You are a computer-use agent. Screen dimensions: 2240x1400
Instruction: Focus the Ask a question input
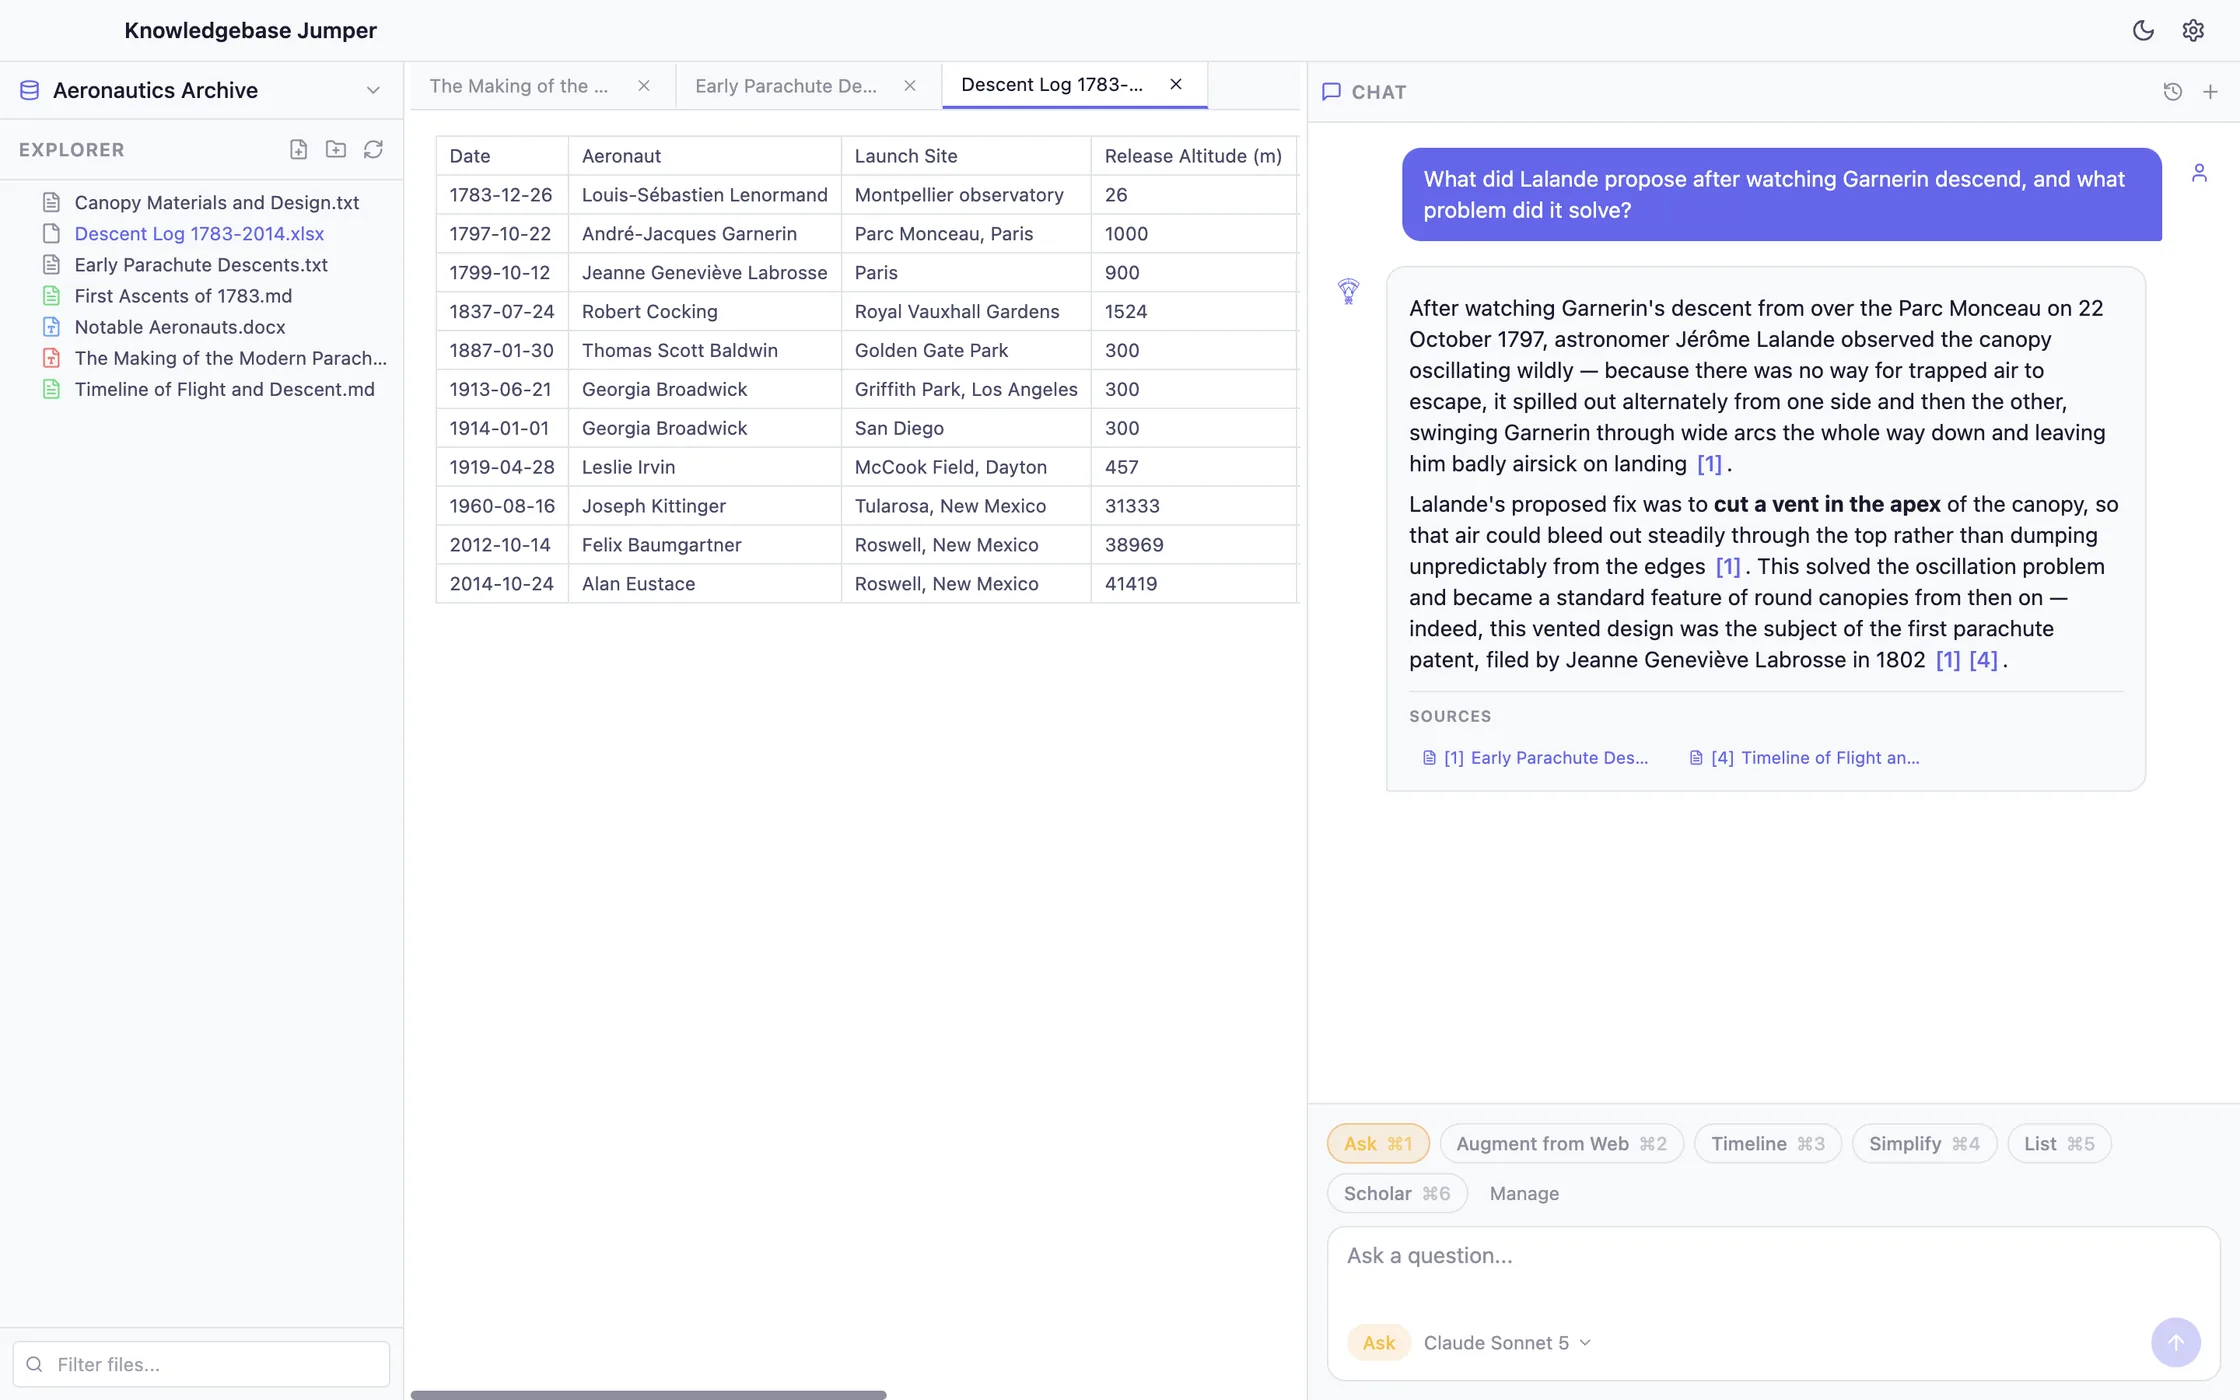(x=1773, y=1256)
